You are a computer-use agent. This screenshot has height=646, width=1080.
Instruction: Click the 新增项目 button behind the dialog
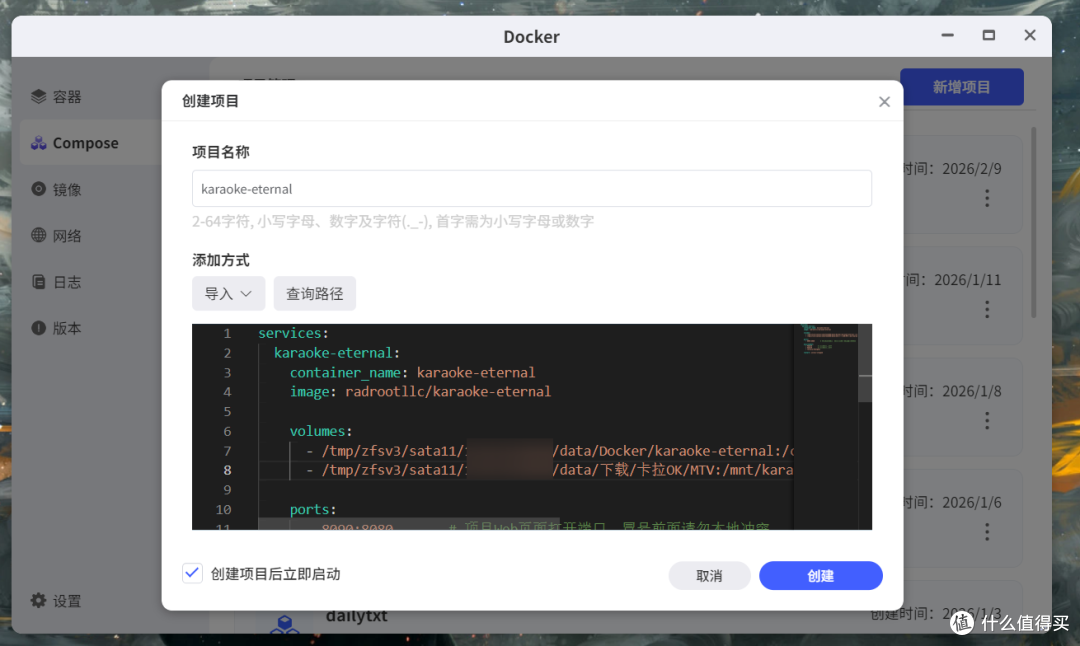click(x=962, y=87)
